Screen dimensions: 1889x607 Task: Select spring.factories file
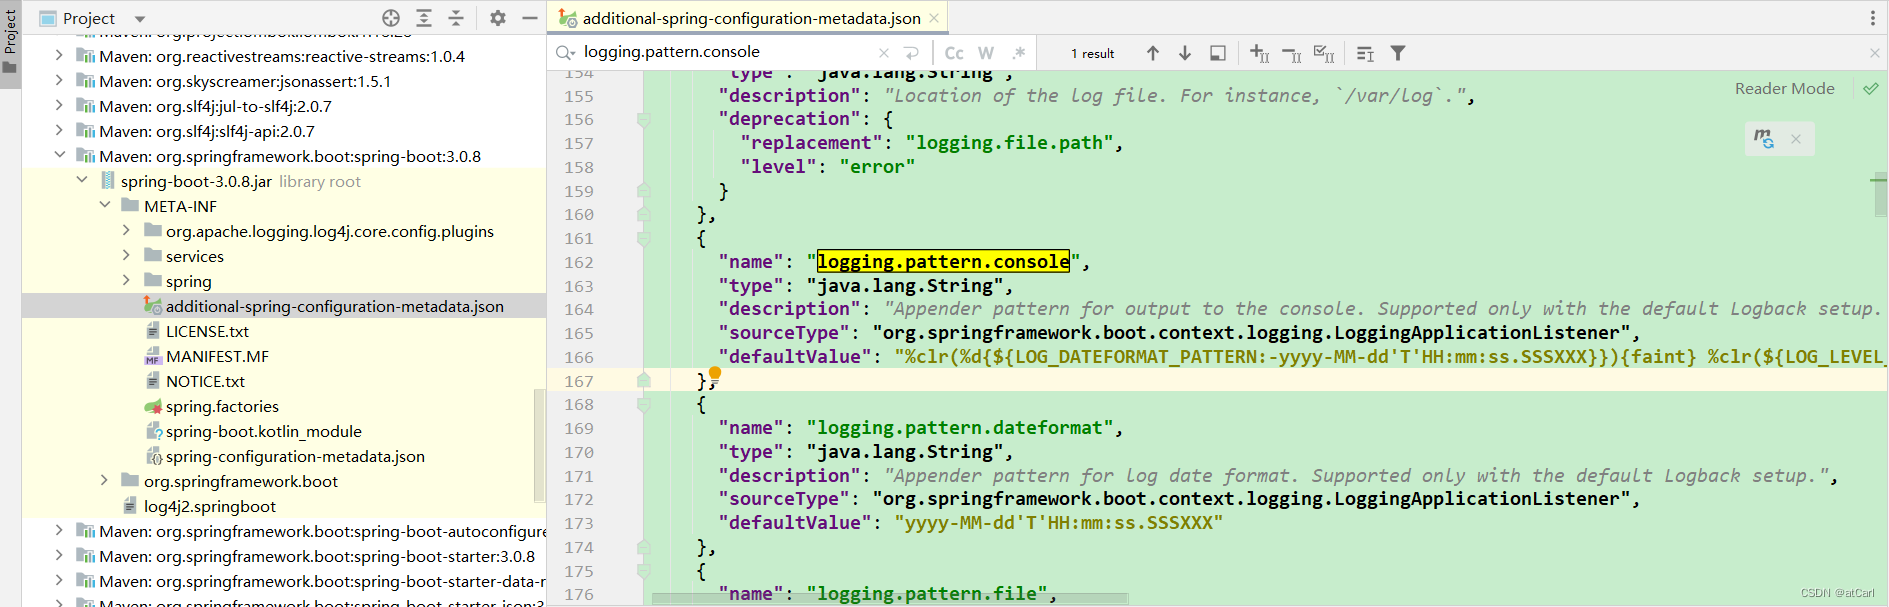[222, 406]
